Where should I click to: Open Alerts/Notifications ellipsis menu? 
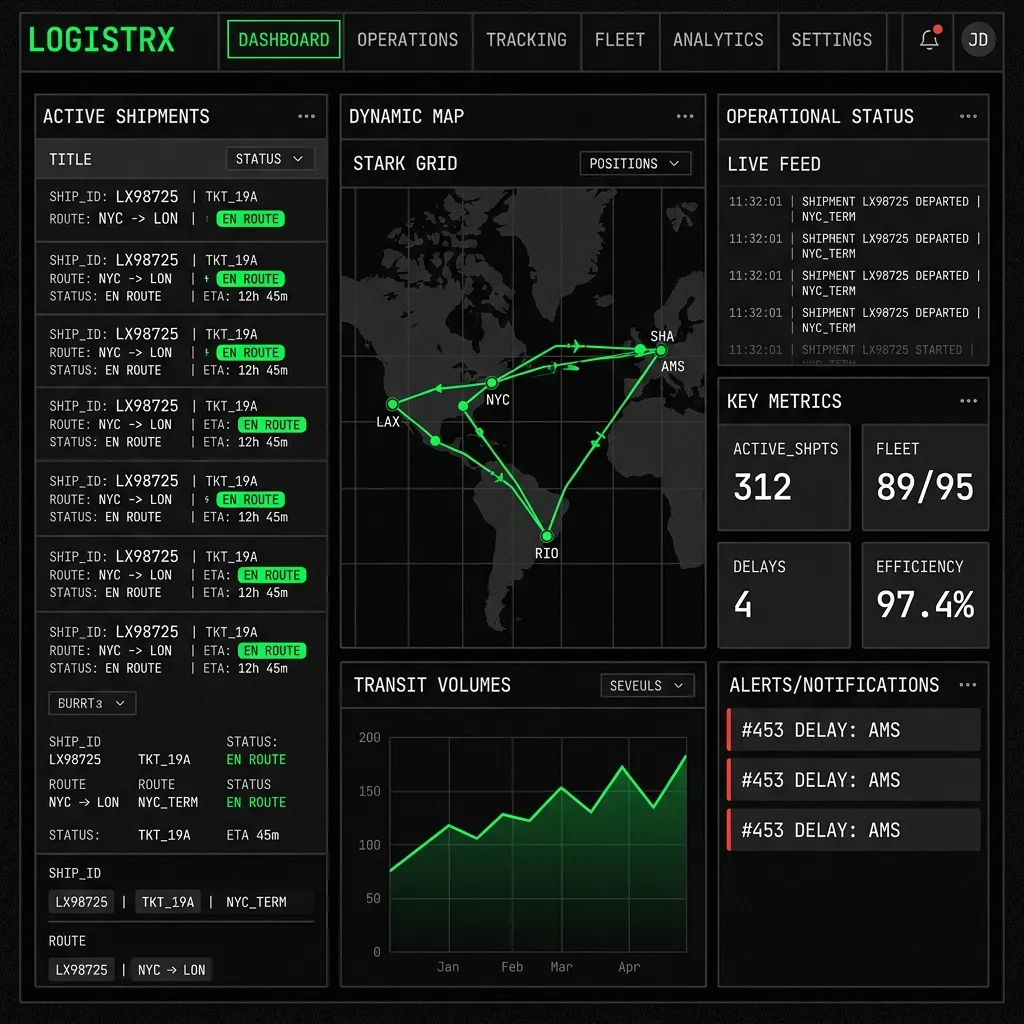(x=967, y=686)
